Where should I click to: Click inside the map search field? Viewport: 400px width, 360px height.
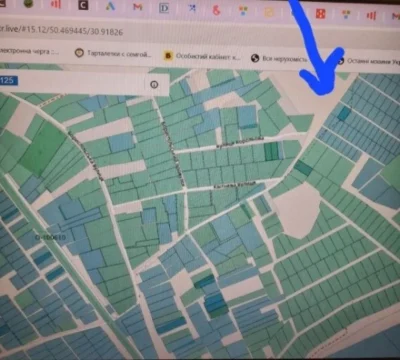pos(82,82)
